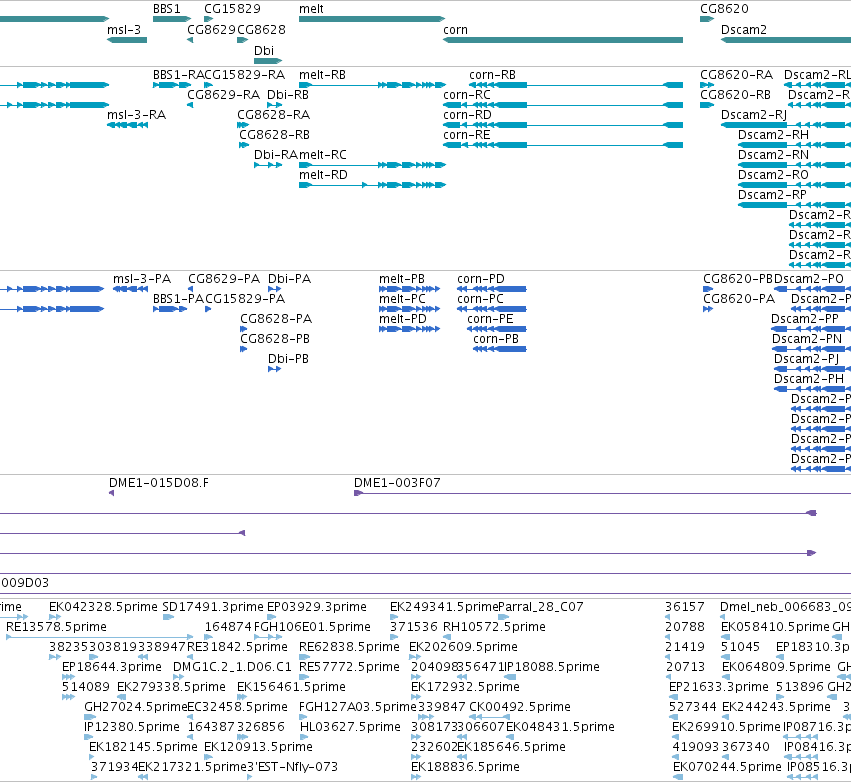851x782 pixels.
Task: Select transcript melt-RB label
Action: coord(322,75)
